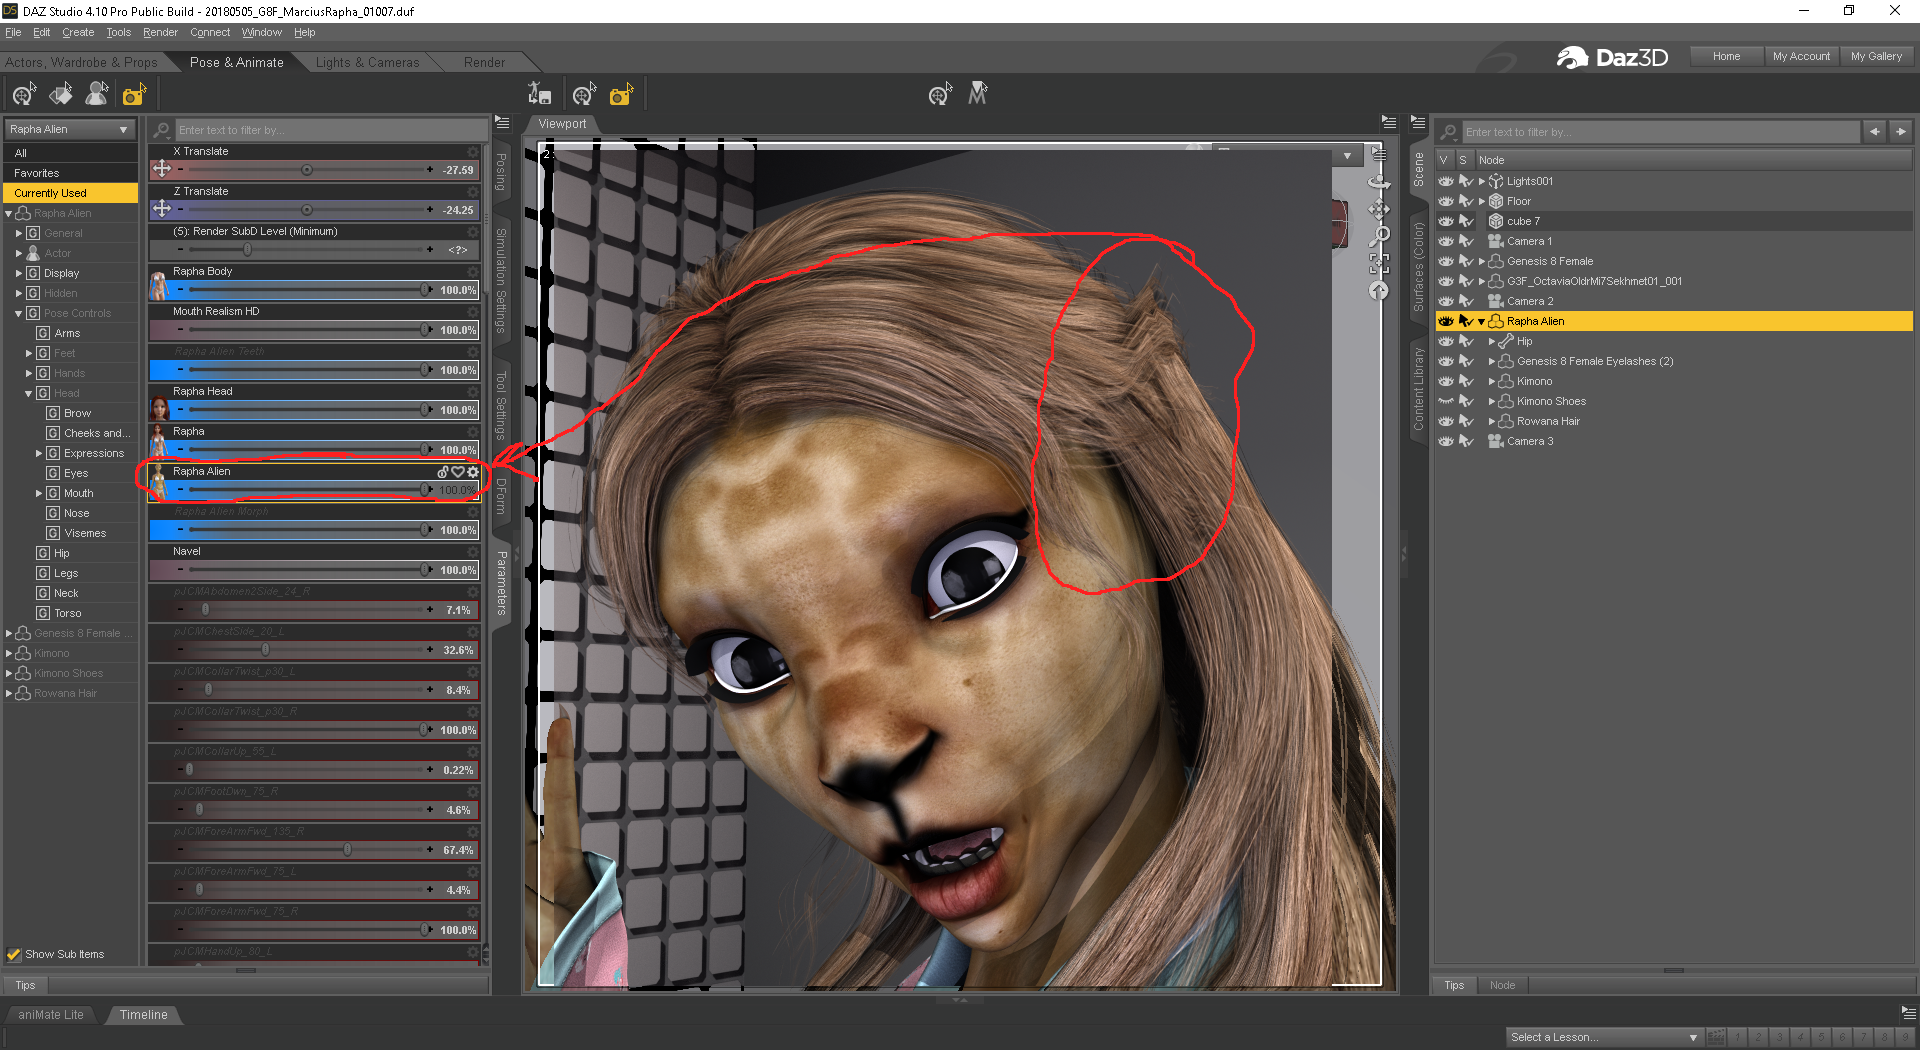
Task: Click the person-with-cursor tool in left toolbar
Action: click(97, 95)
